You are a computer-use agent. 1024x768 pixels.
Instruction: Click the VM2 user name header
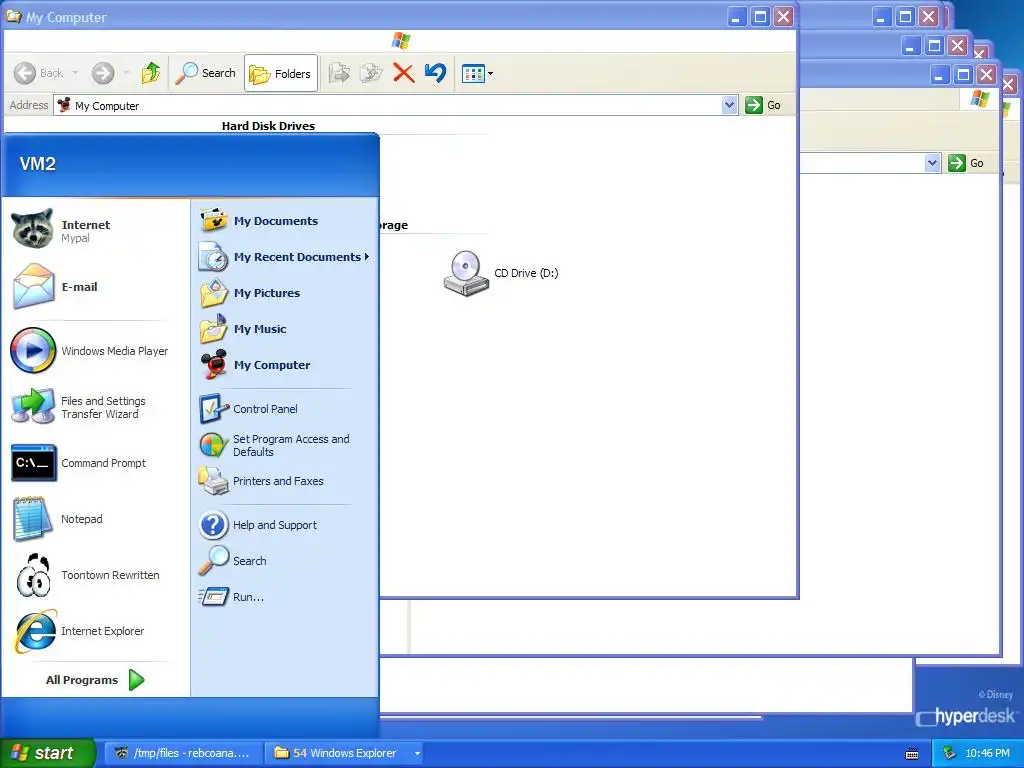tap(37, 163)
